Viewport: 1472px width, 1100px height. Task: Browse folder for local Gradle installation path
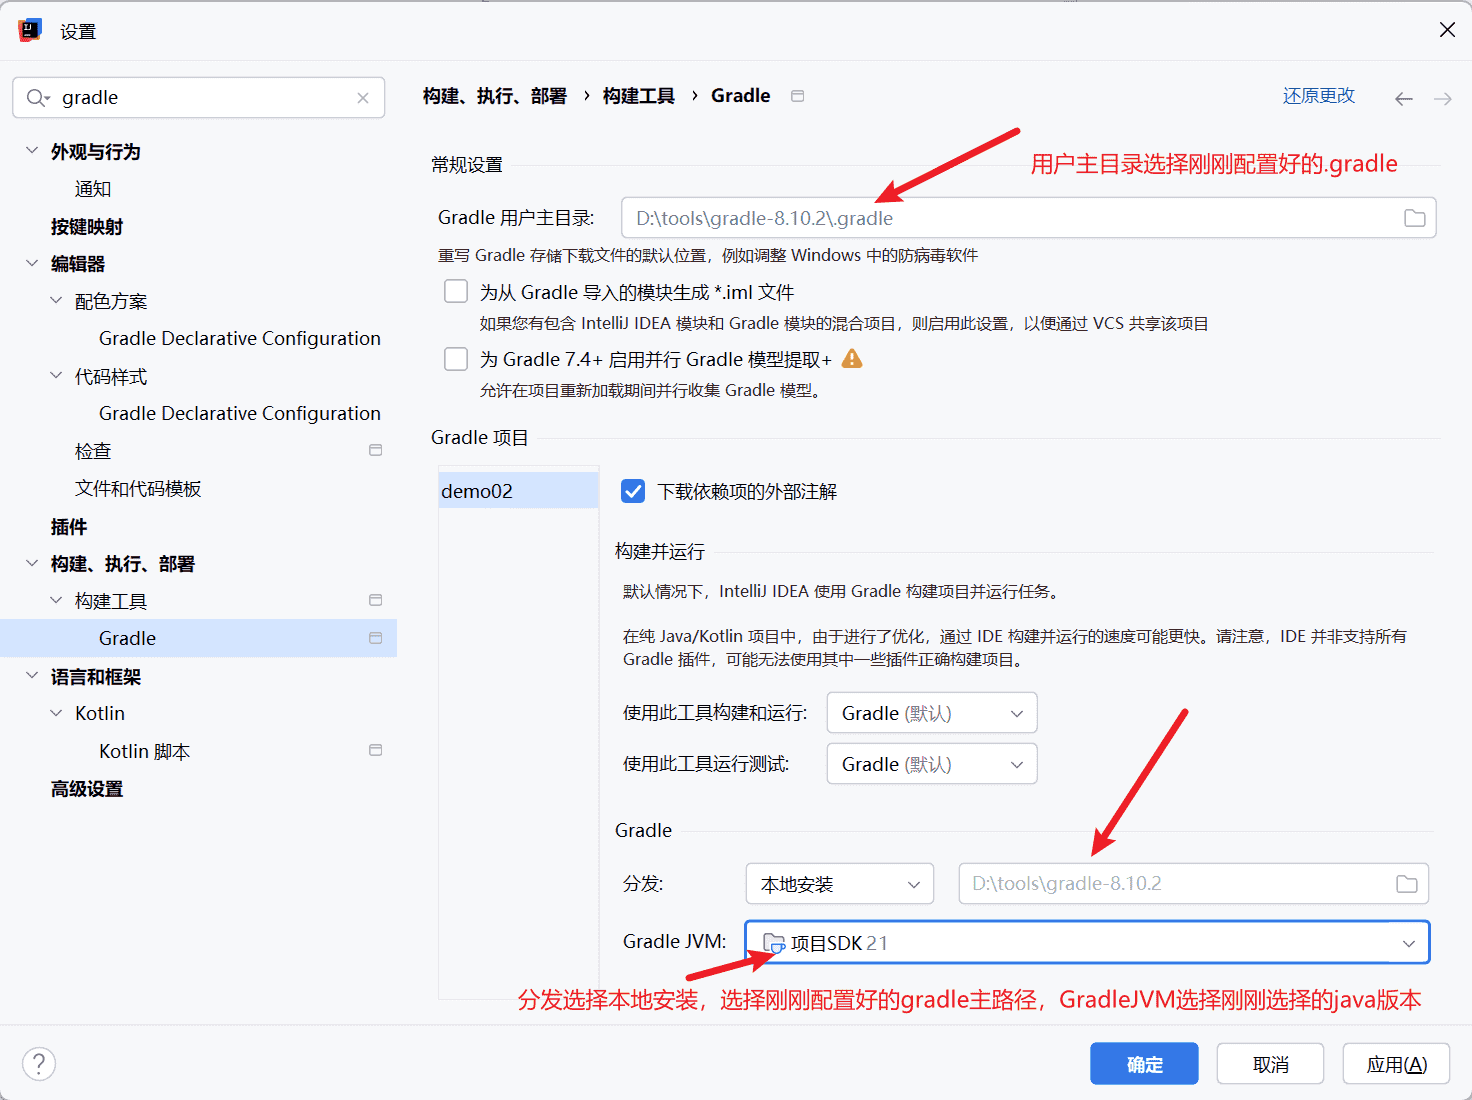click(1406, 884)
